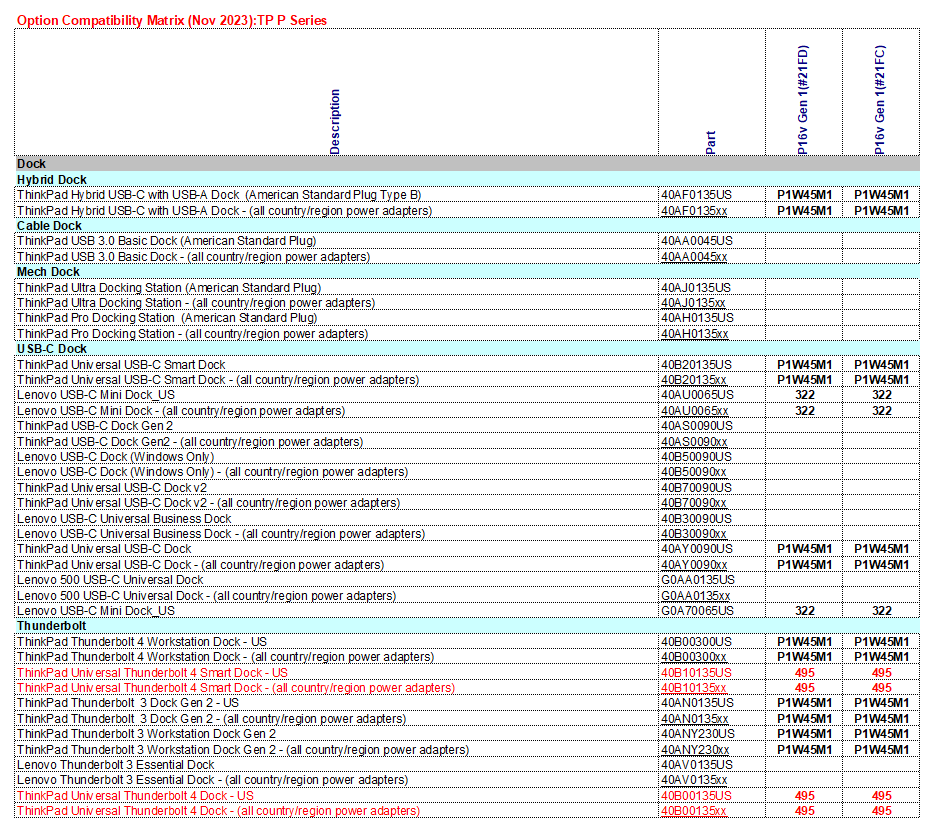Select part number 40AF0135xx
This screenshot has height=831, width=931.
coord(694,211)
